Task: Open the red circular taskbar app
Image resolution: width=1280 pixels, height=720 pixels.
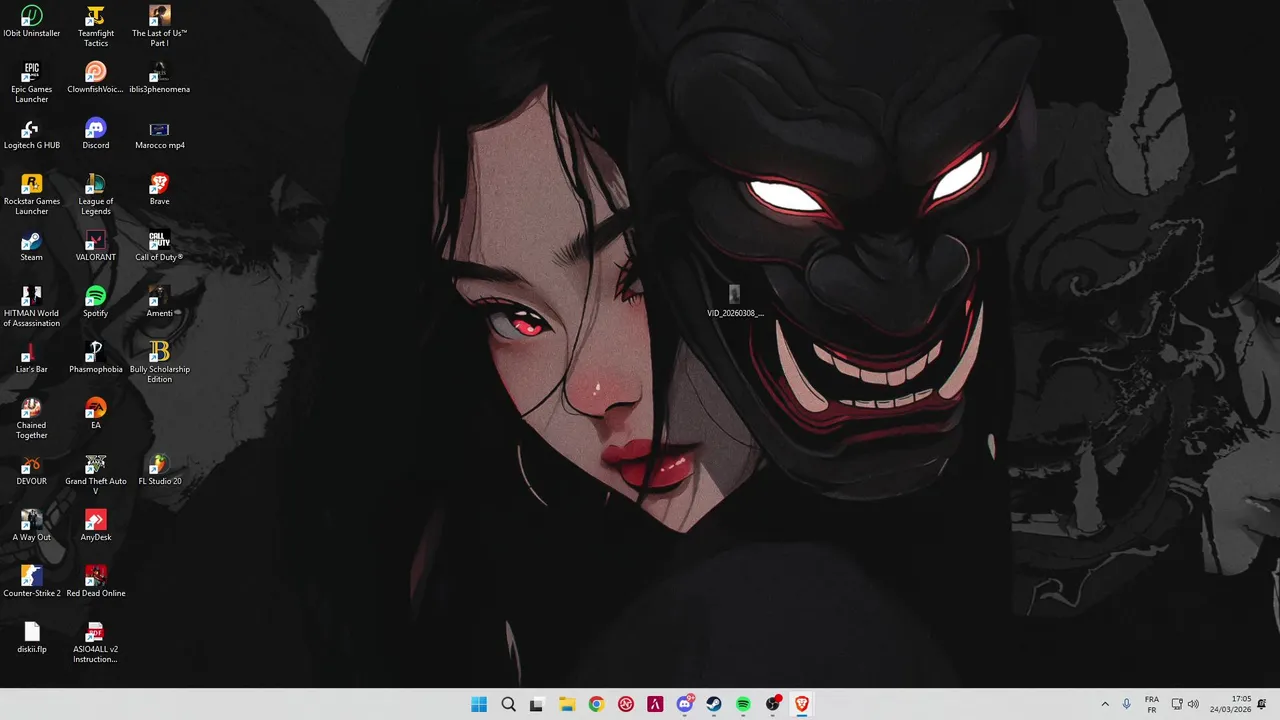Action: pos(626,704)
